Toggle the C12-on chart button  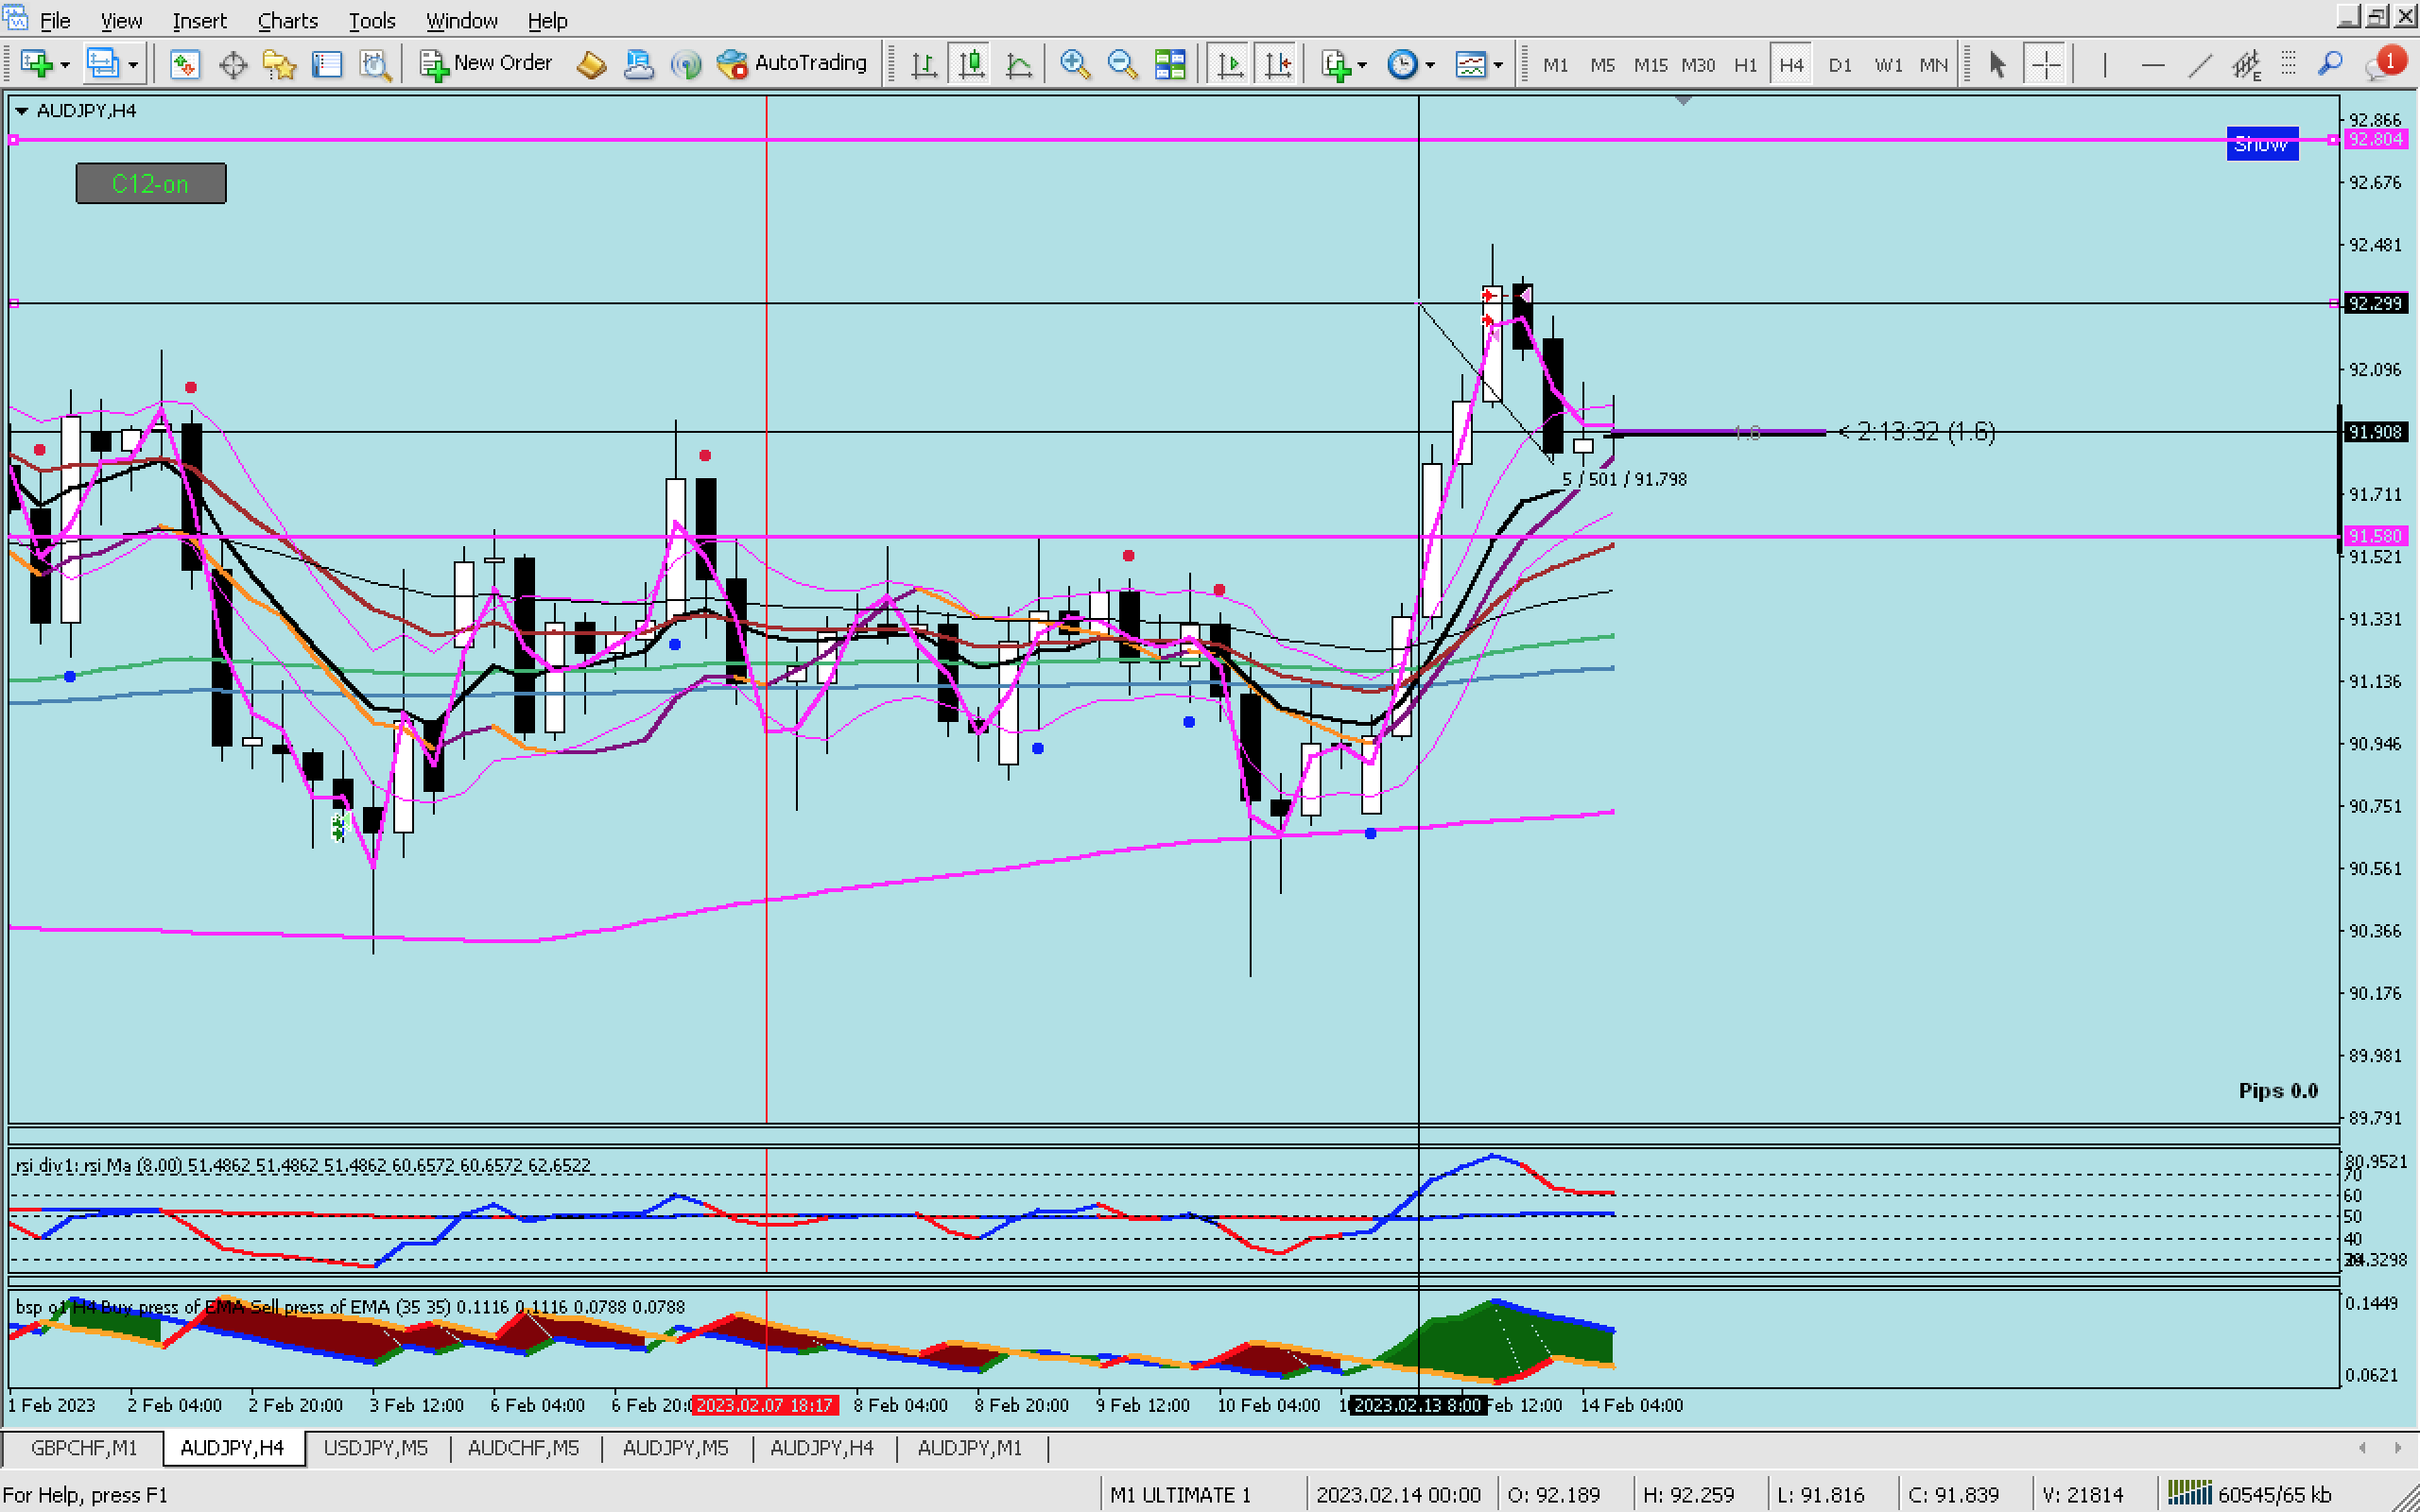click(151, 184)
